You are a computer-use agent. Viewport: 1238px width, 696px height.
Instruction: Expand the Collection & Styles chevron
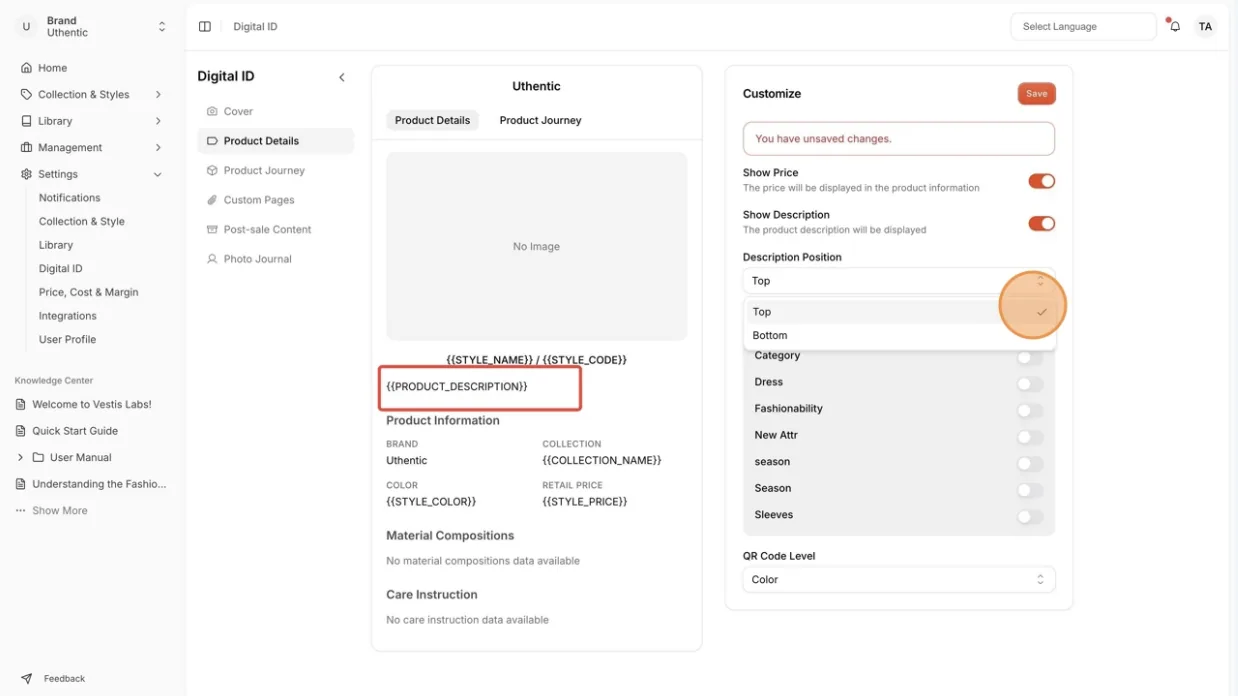tap(158, 94)
